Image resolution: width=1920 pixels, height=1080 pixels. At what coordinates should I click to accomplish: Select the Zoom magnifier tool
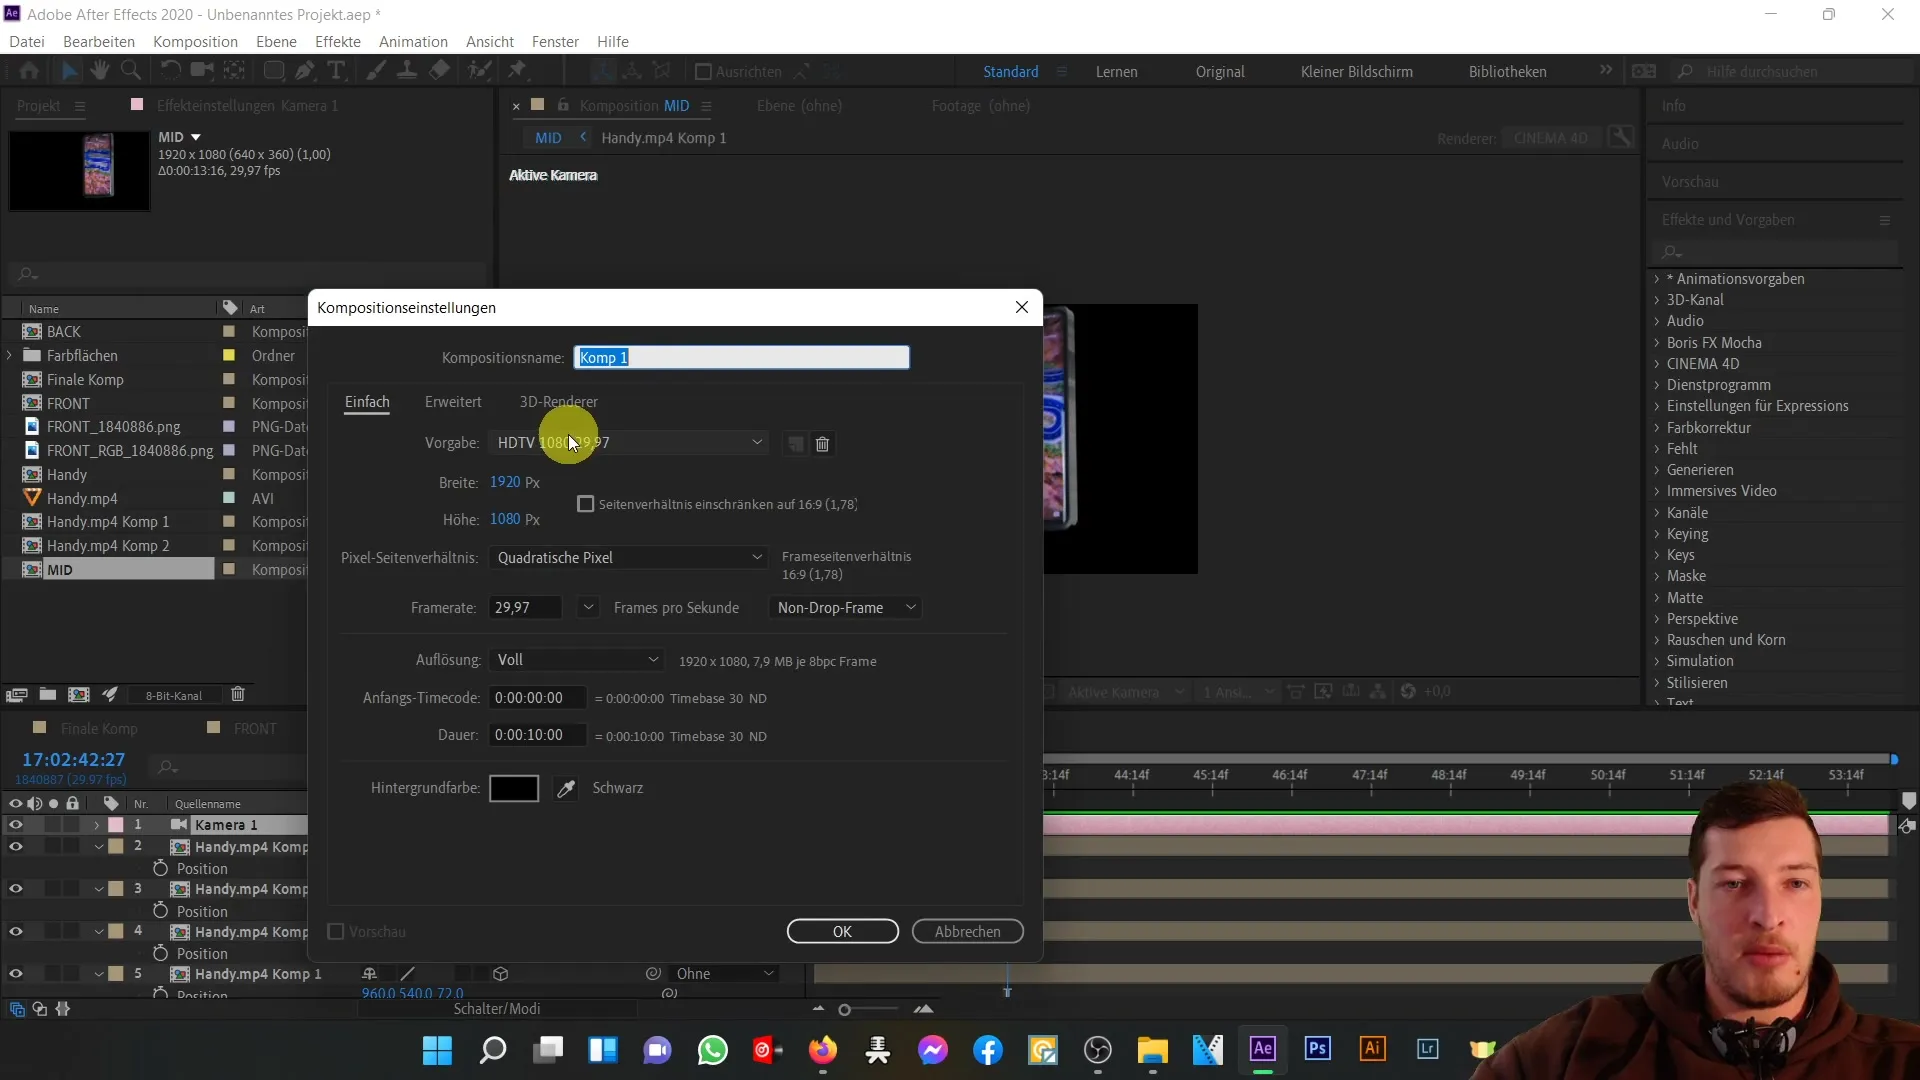pos(131,71)
